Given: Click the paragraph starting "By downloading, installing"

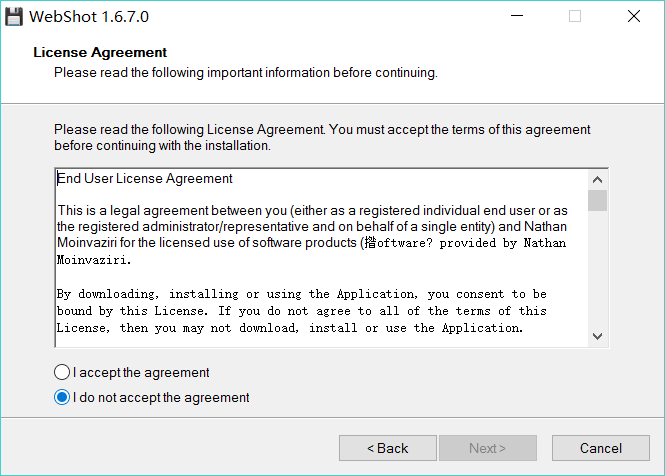Looking at the screenshot, I should tap(301, 311).
